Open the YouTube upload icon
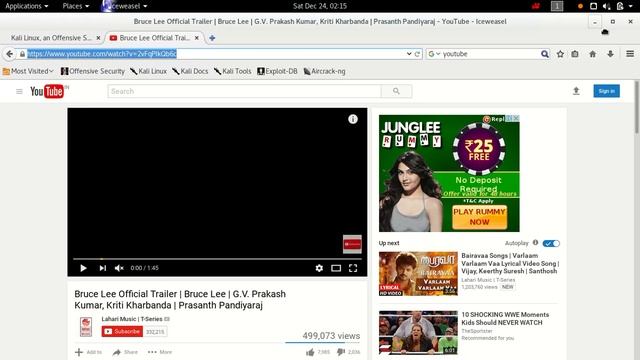 (x=576, y=91)
